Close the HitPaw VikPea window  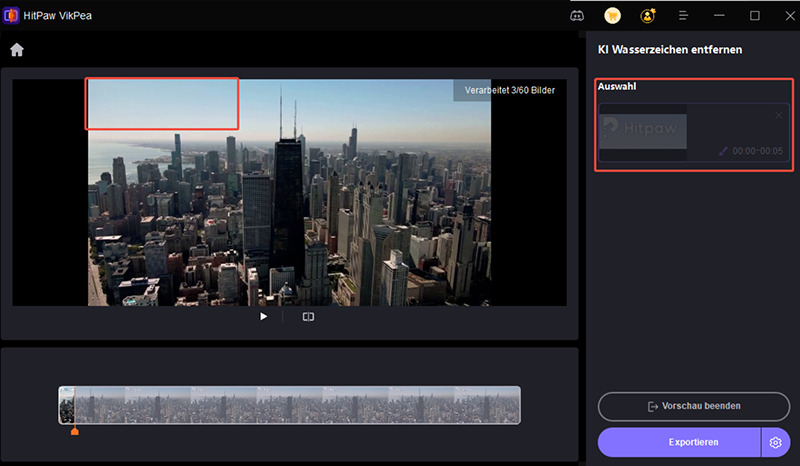790,16
